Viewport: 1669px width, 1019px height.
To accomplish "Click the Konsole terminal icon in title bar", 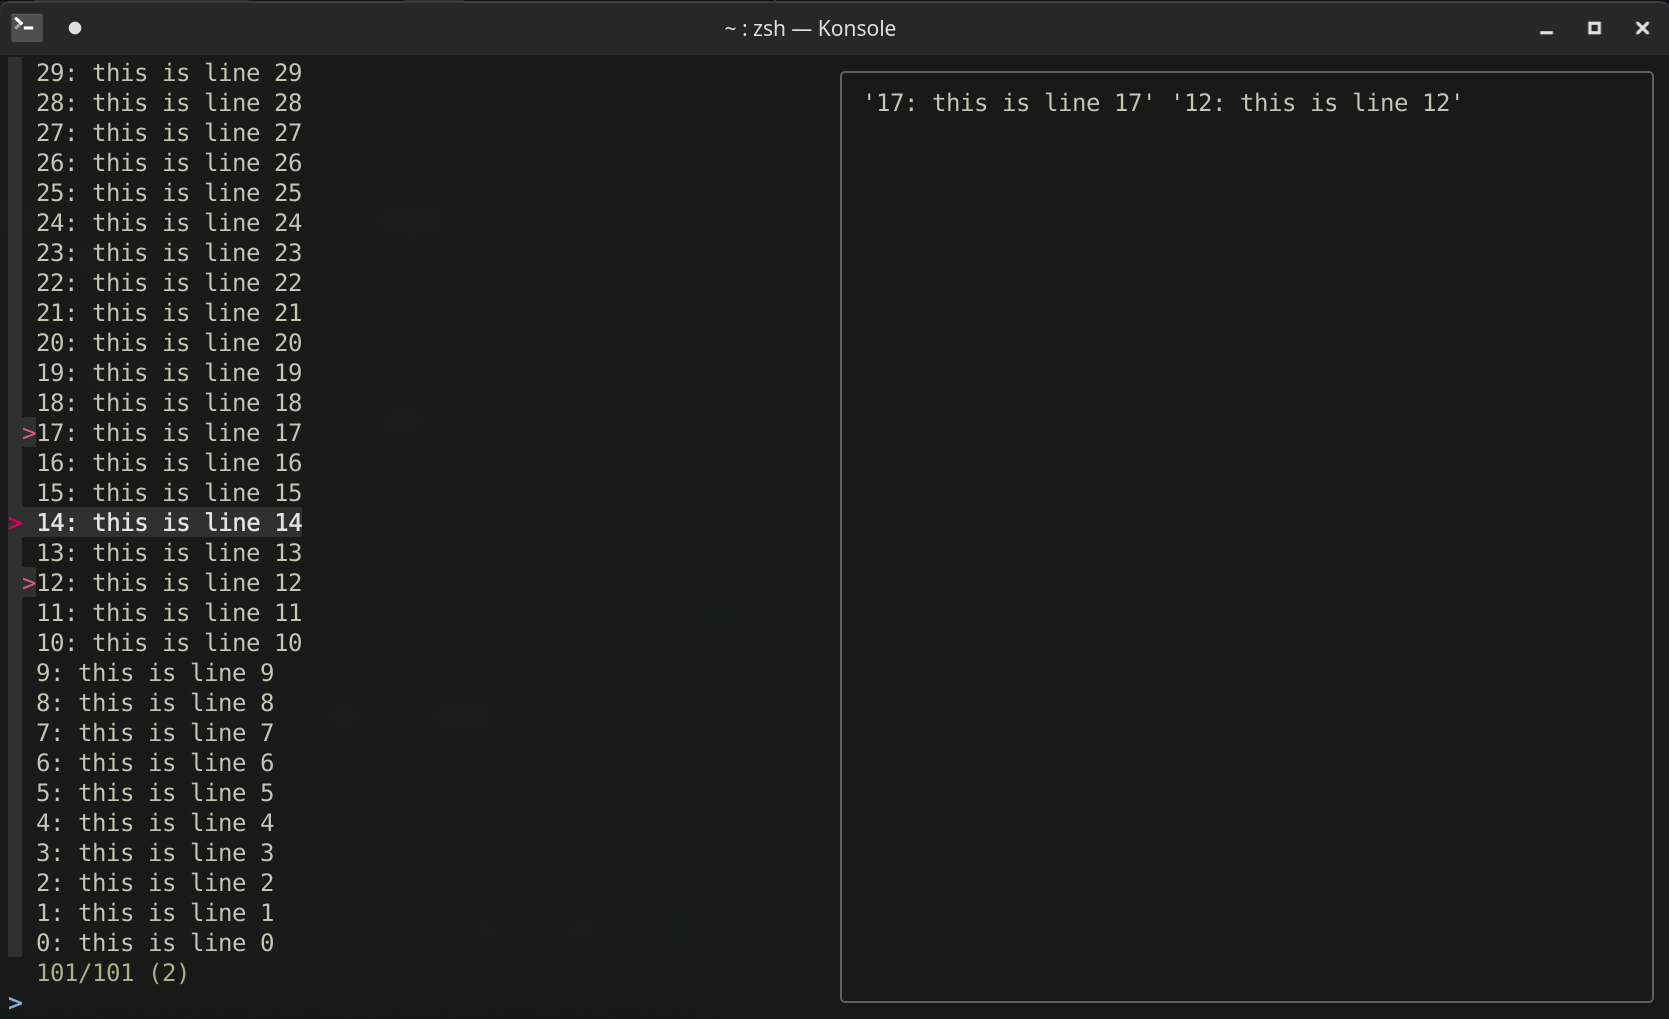I will (26, 27).
